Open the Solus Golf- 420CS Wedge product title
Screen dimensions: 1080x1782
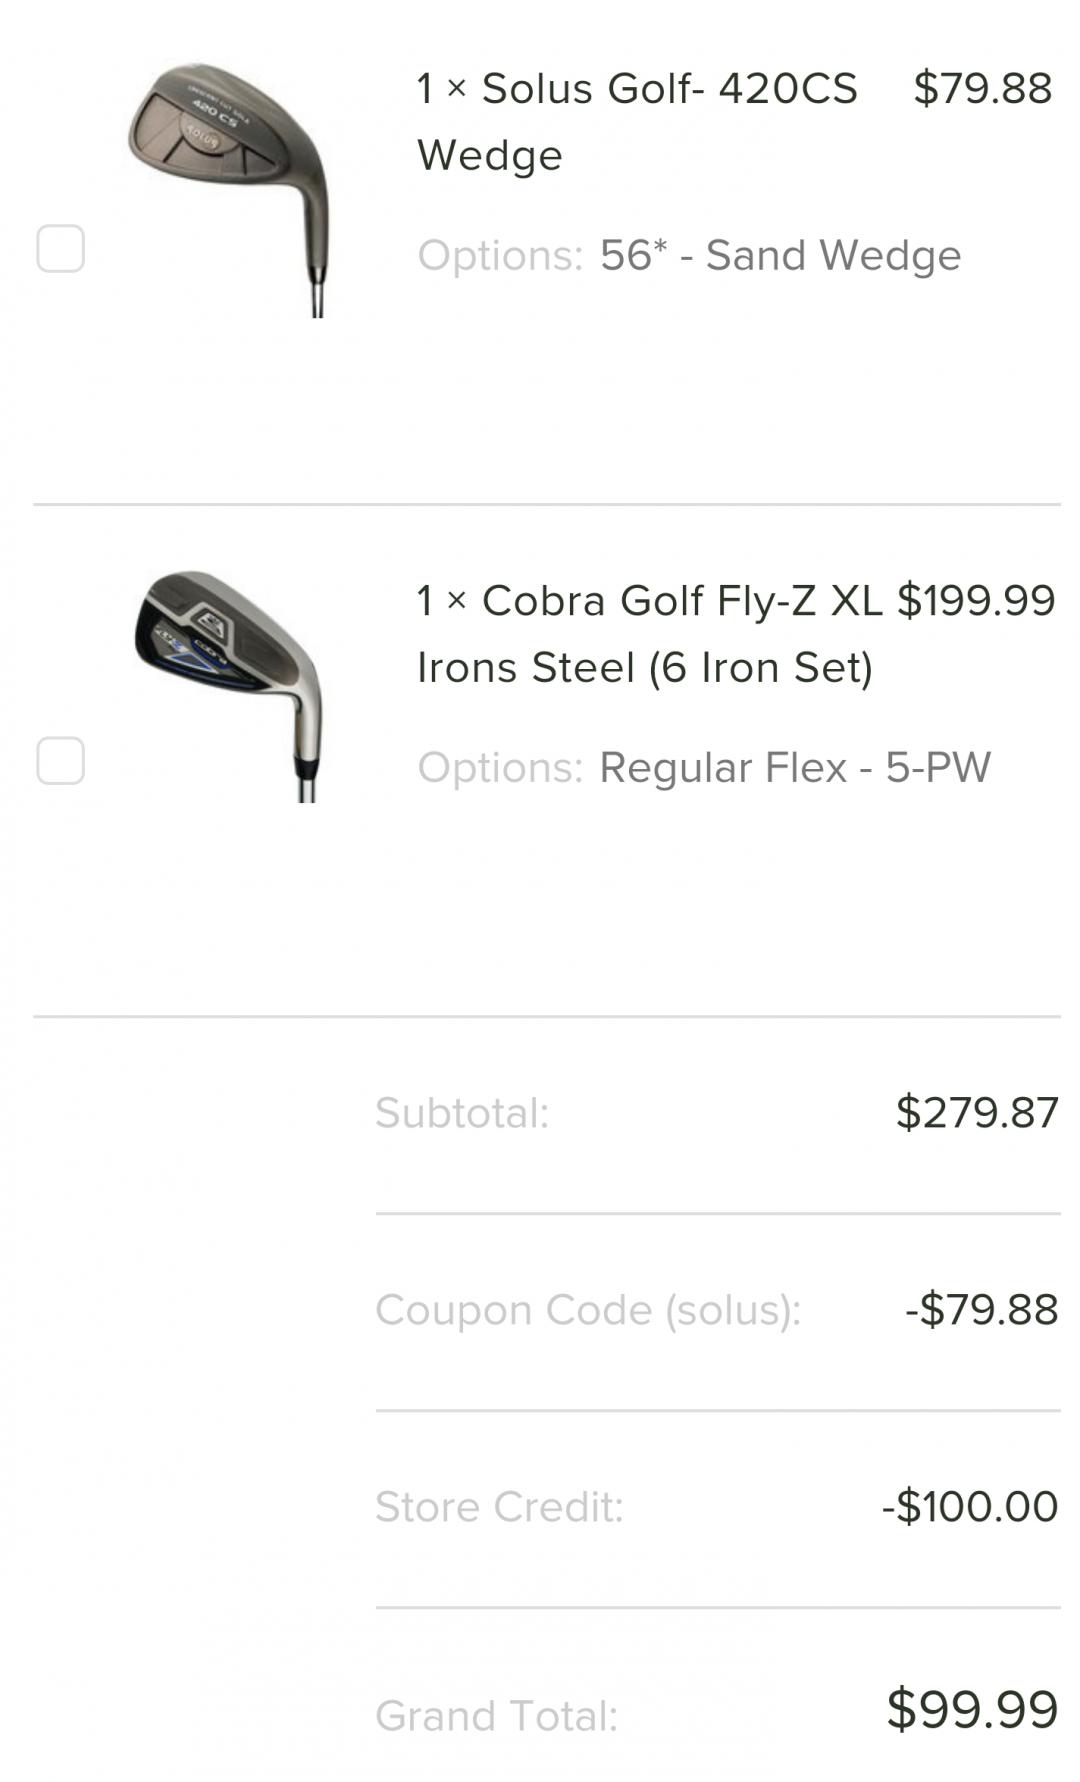coord(636,121)
